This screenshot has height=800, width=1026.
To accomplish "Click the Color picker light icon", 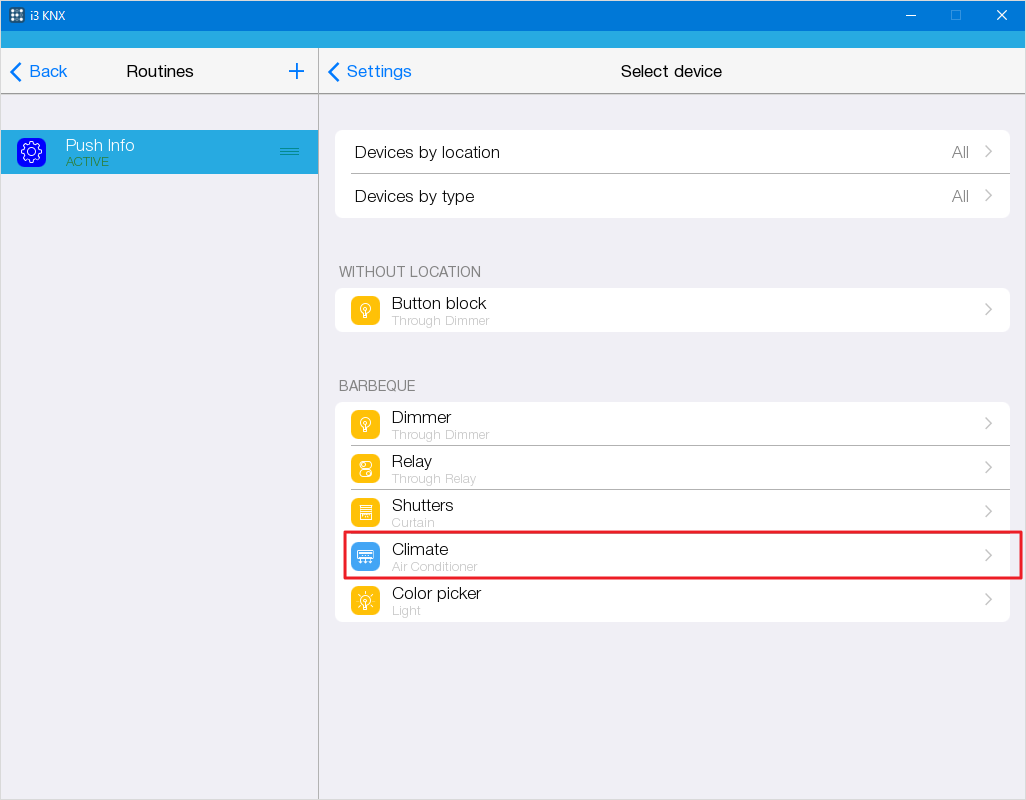I will click(365, 600).
